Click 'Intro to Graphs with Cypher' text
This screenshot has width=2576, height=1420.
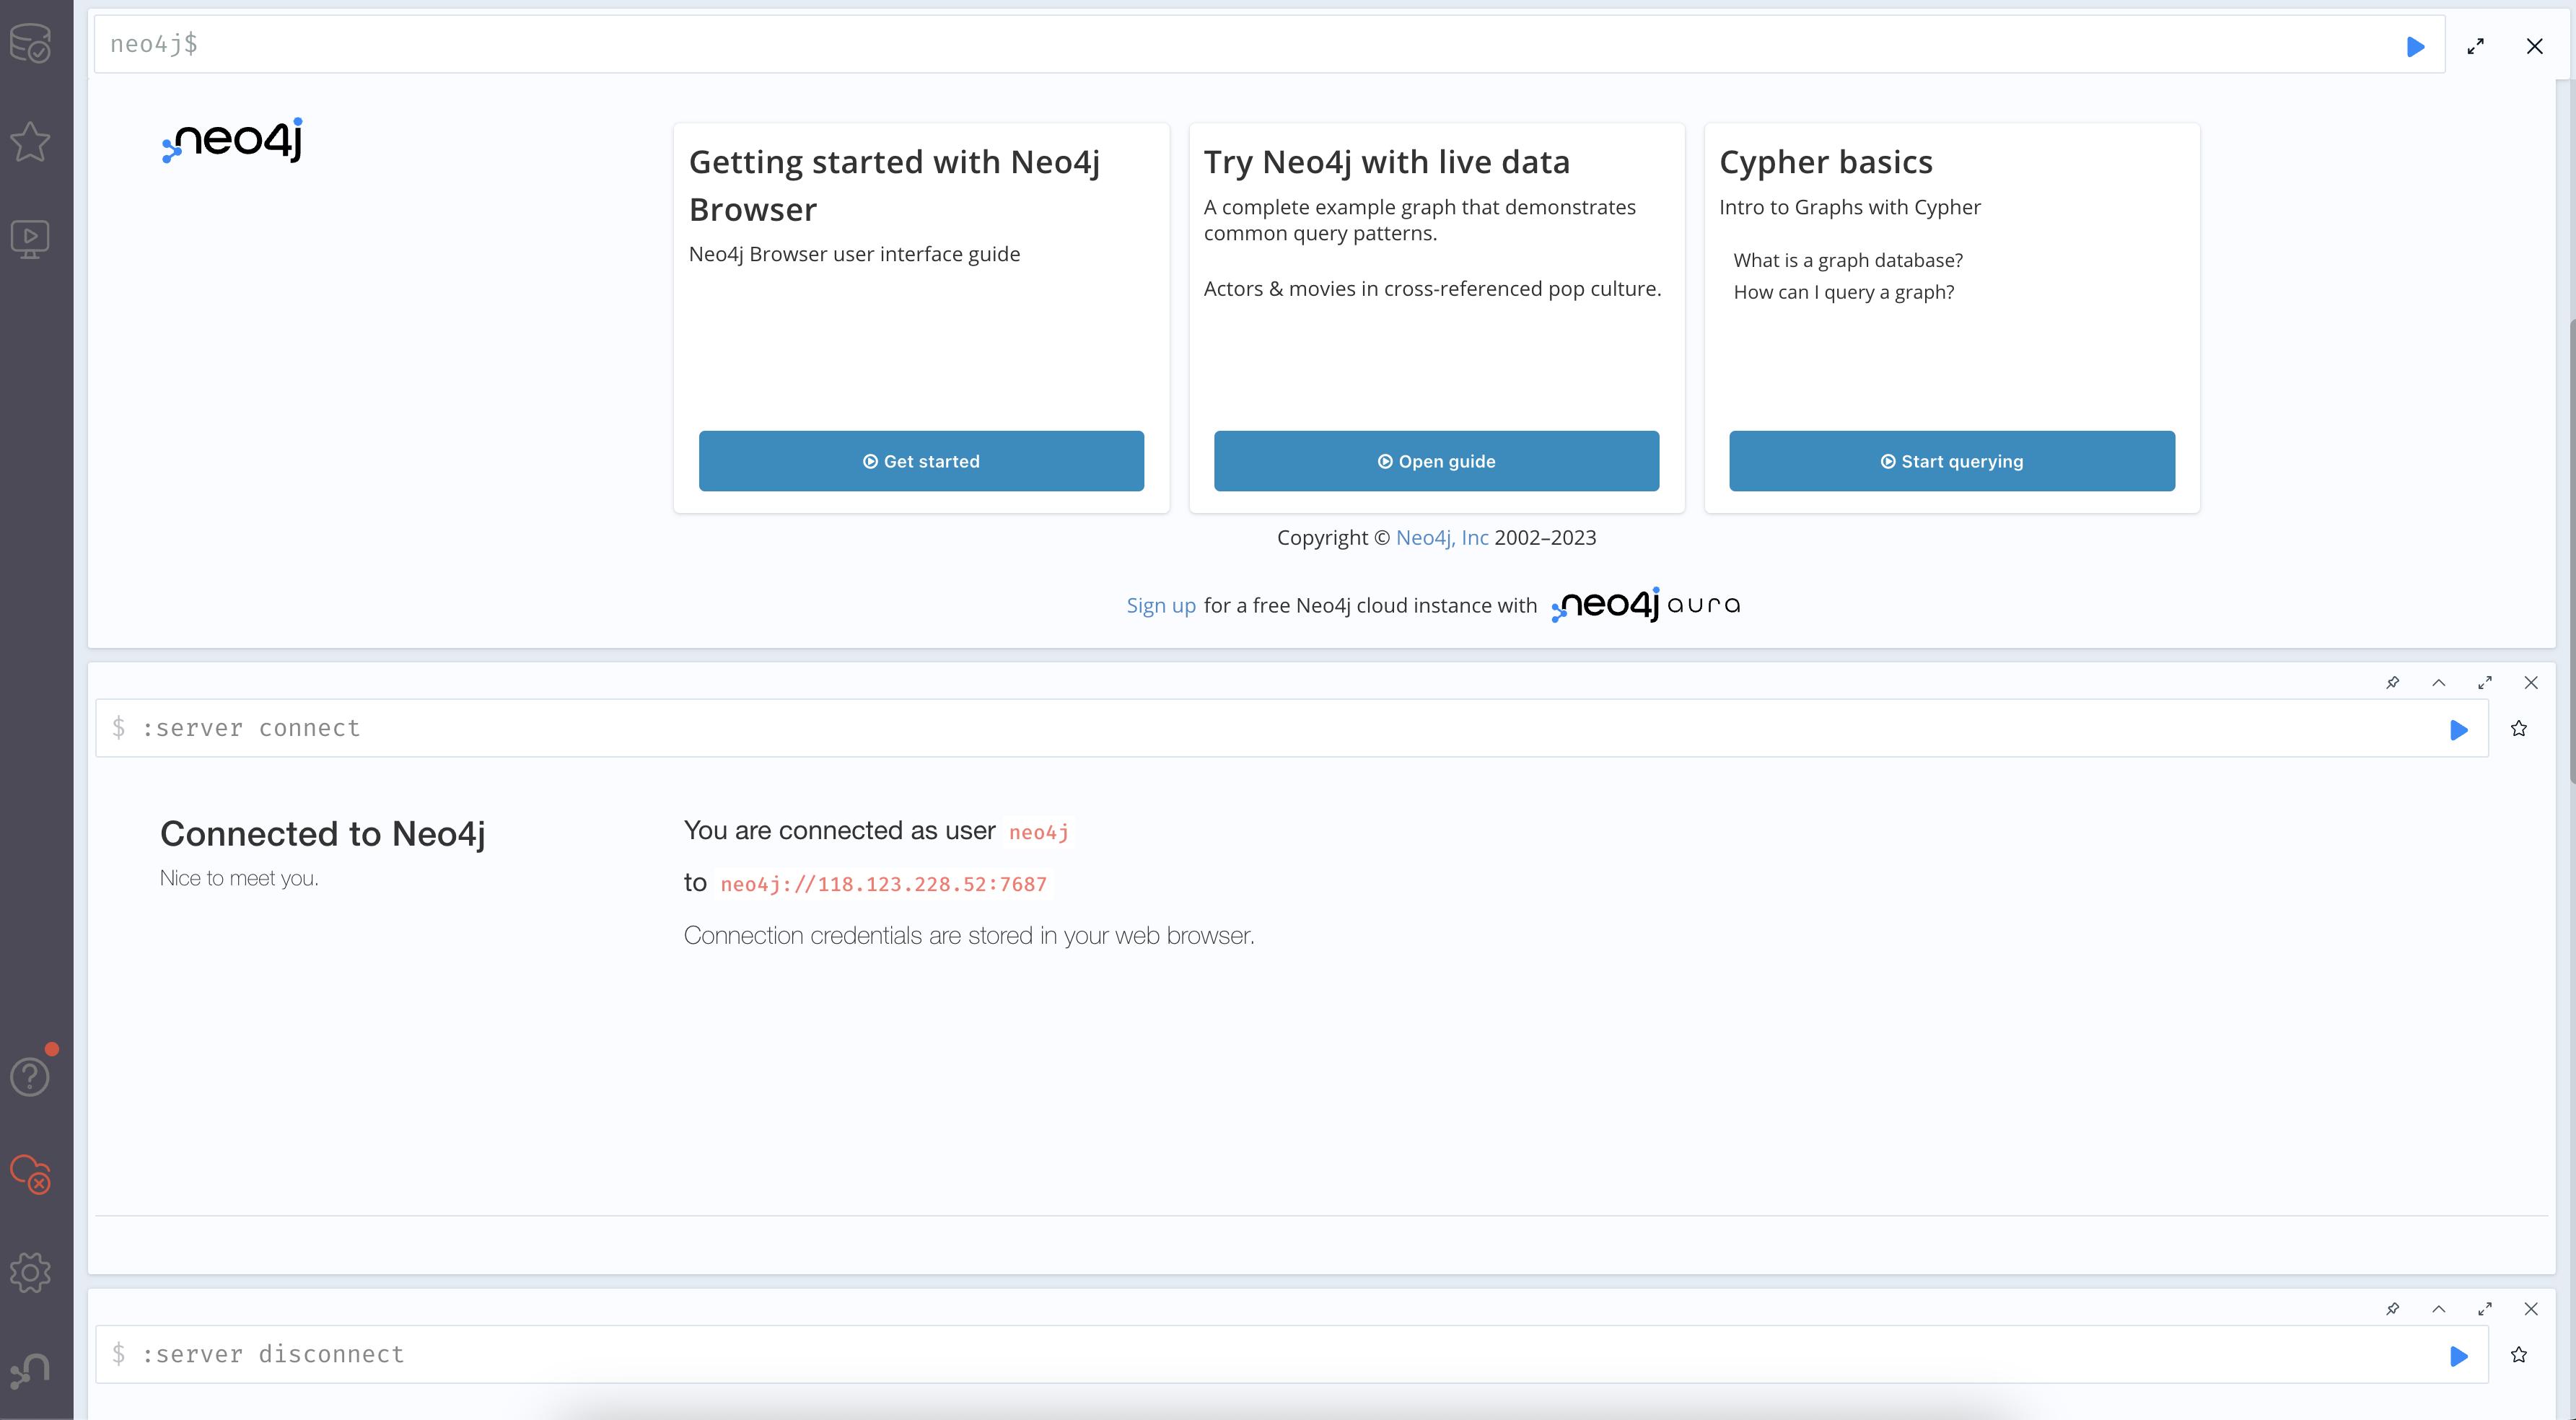click(1850, 207)
